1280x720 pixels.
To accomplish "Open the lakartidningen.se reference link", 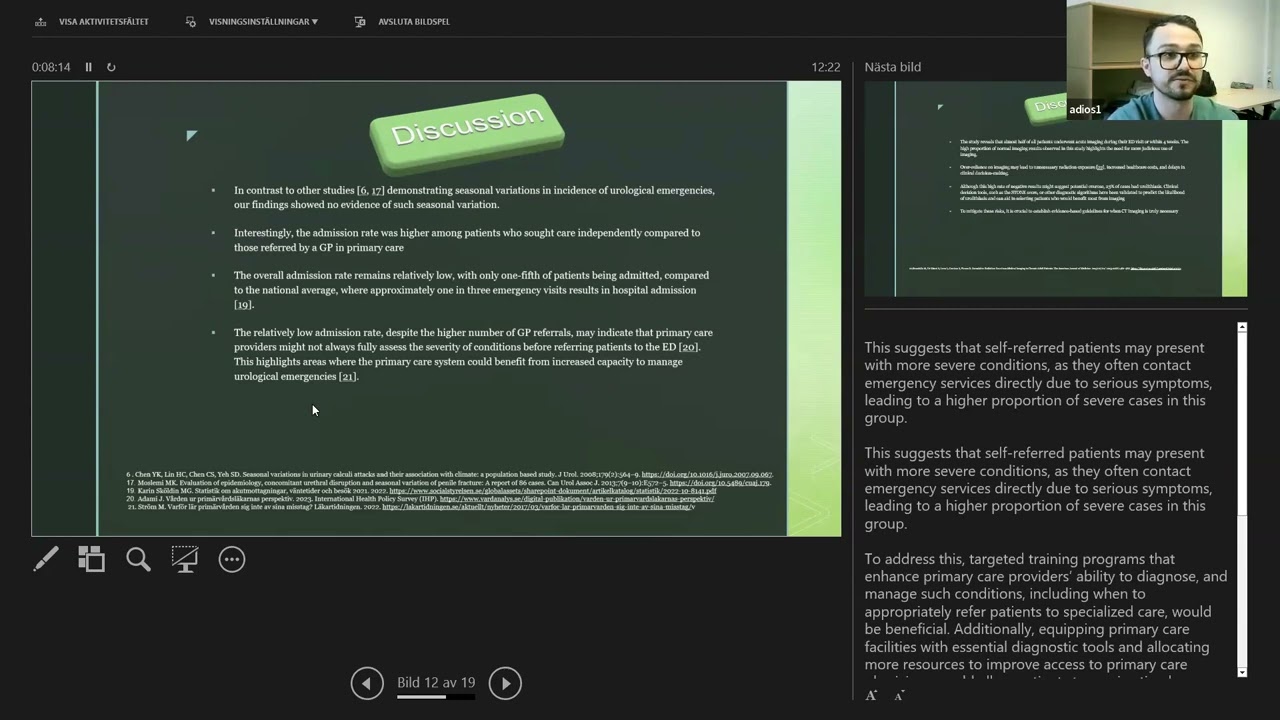I will pos(538,507).
